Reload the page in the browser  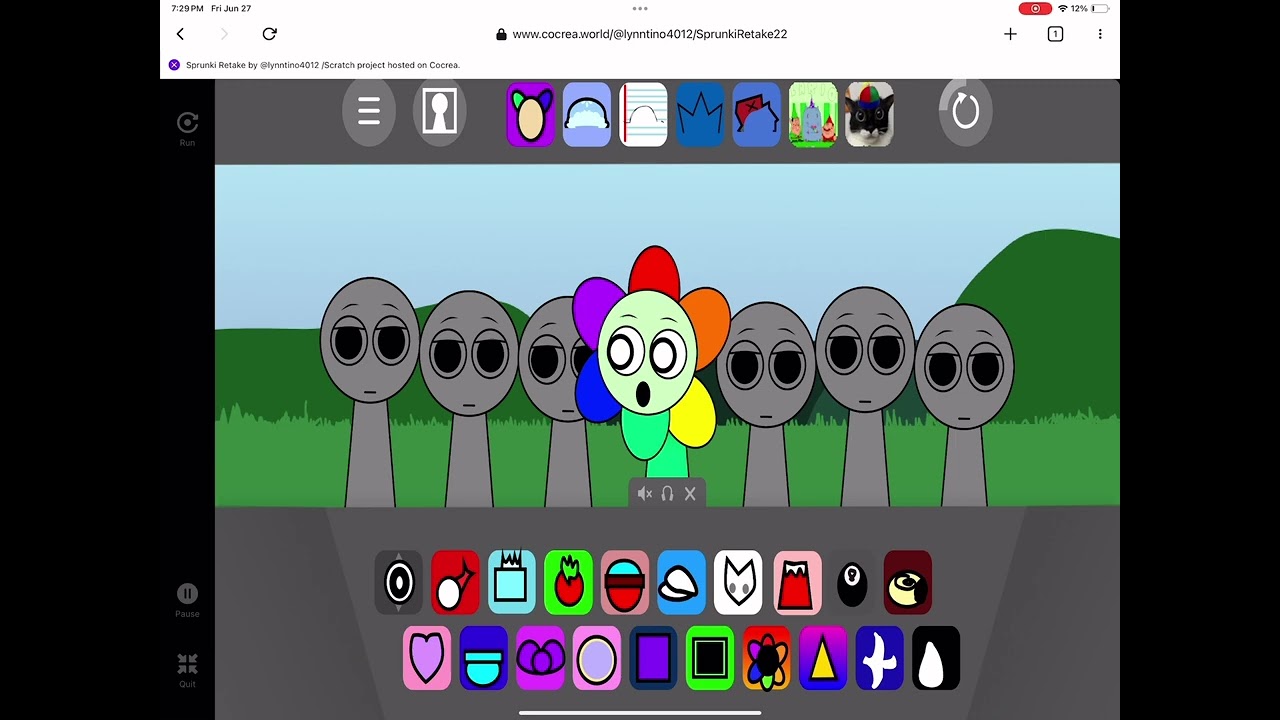coord(269,34)
